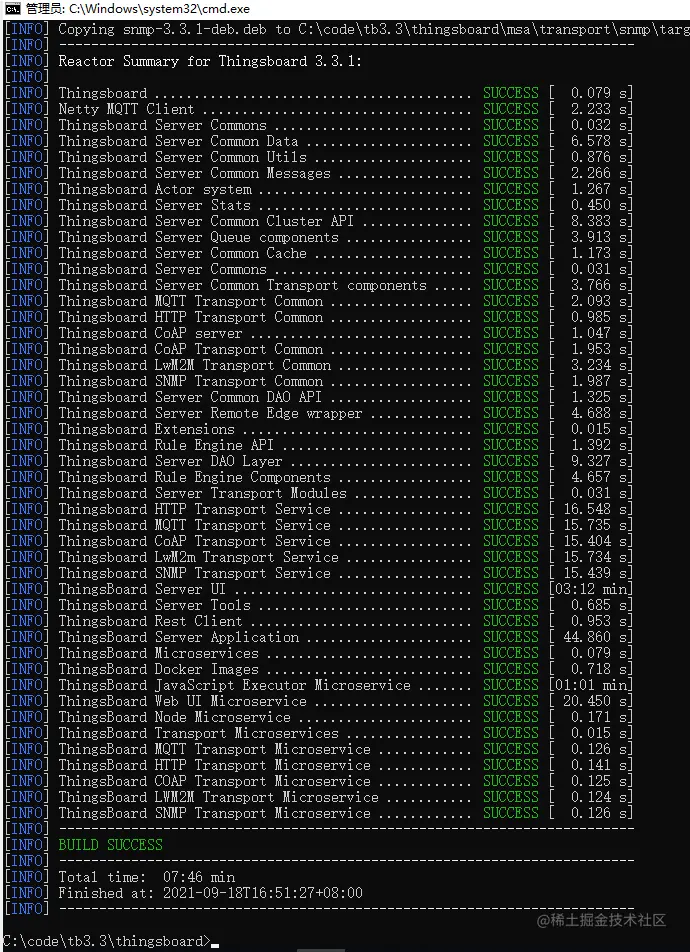Viewport: 690px width, 952px height.
Task: Click 'Finished at: 2021-09-18T16:51:27+08:00' line
Action: (210, 892)
